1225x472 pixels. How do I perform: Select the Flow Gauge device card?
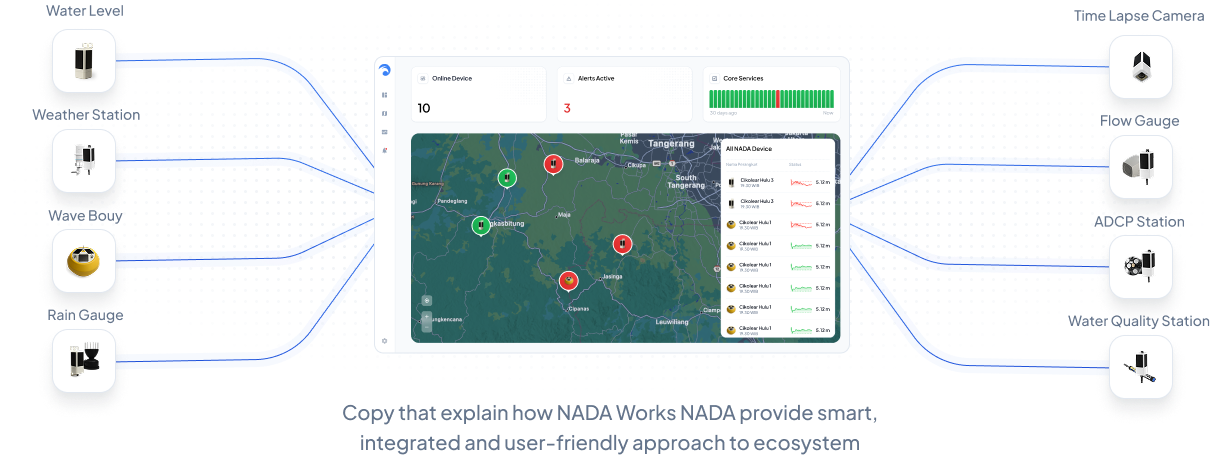[1141, 167]
